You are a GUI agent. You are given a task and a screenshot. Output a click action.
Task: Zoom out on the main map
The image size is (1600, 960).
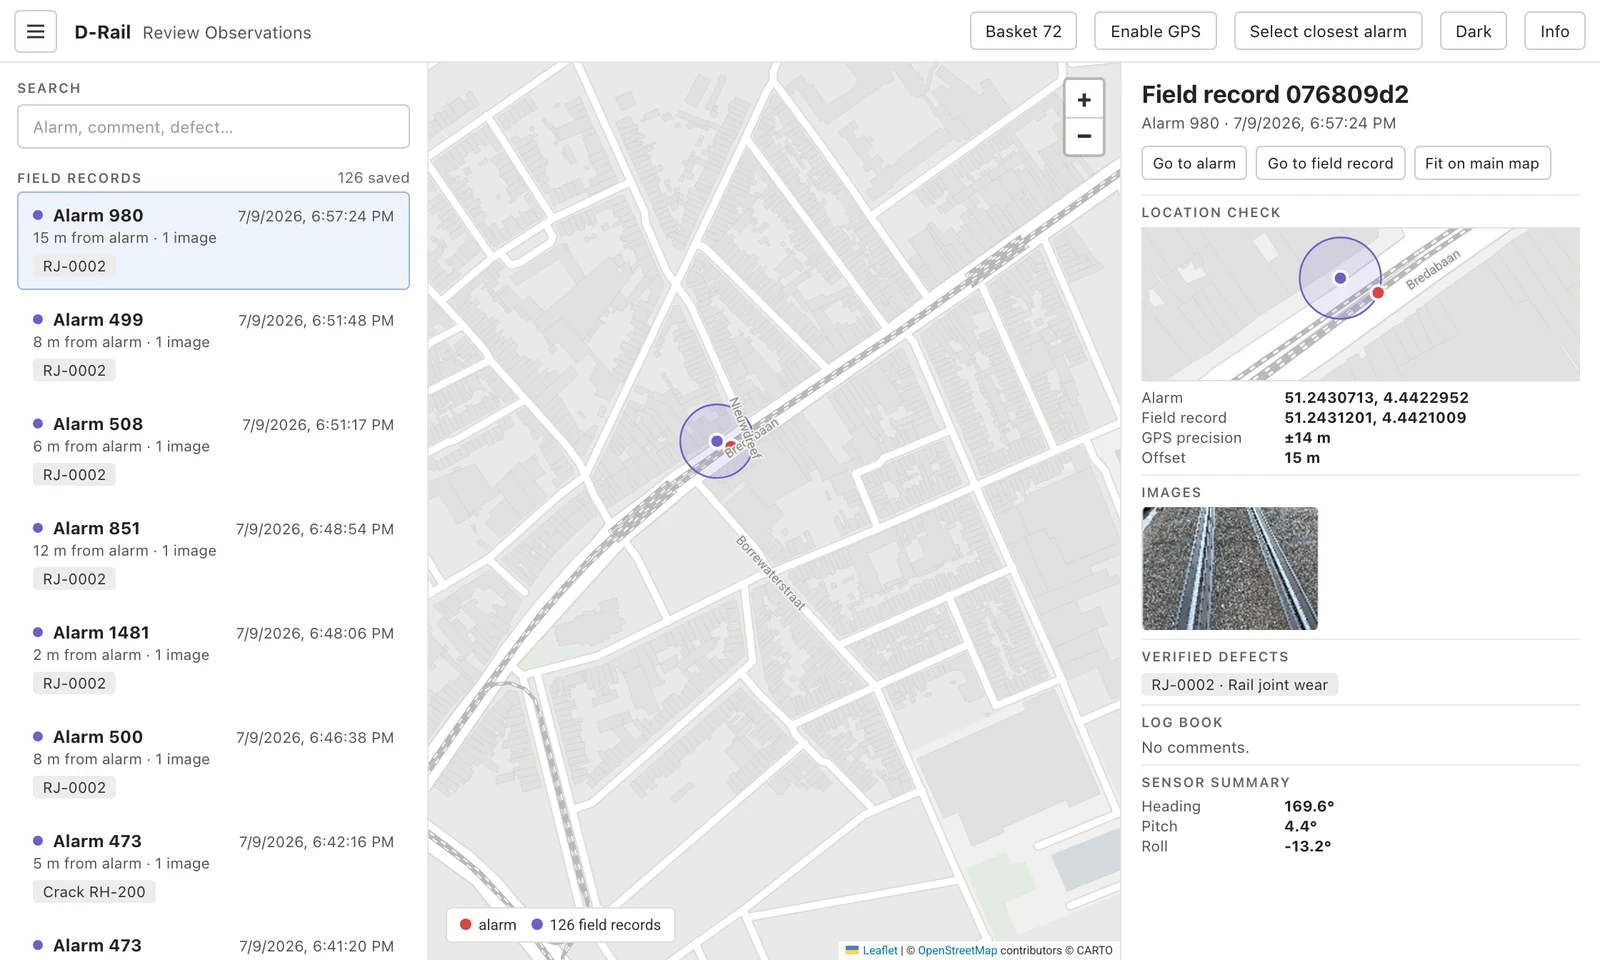(1084, 137)
